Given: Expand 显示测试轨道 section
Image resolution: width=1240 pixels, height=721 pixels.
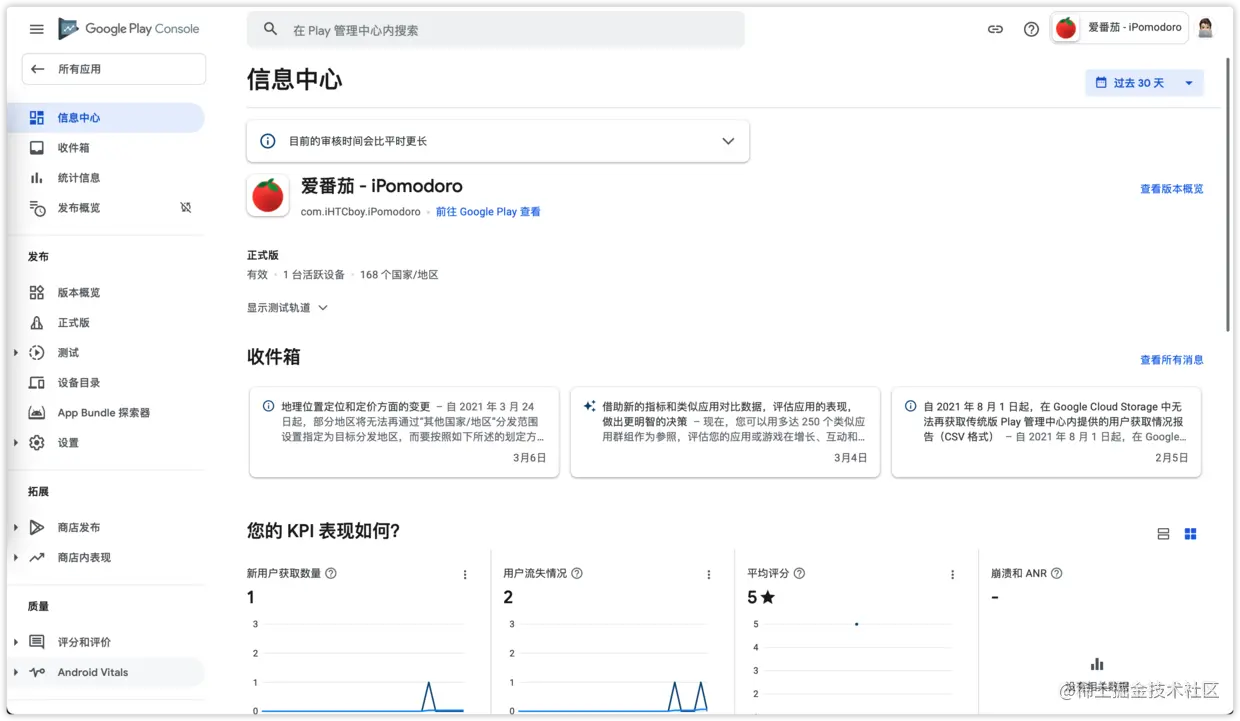Looking at the screenshot, I should point(288,308).
